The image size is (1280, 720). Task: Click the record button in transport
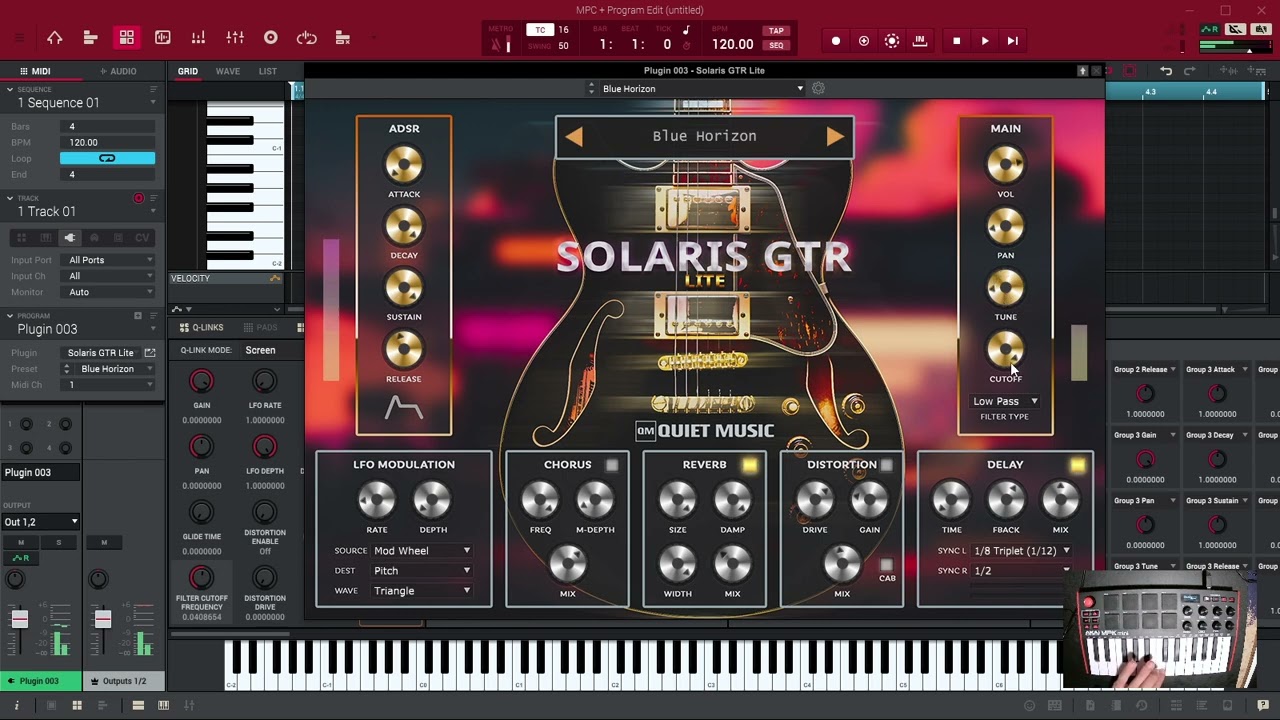pyautogui.click(x=836, y=41)
